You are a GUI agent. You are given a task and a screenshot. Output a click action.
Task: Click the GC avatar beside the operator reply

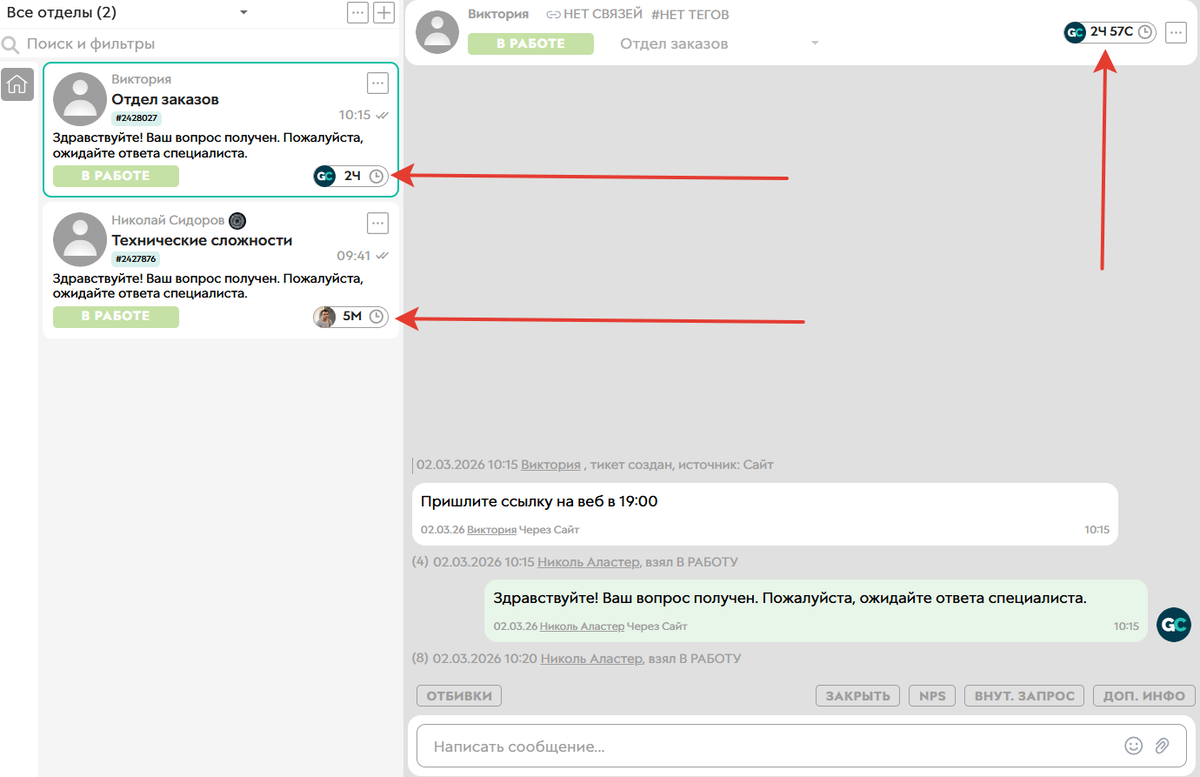(x=1173, y=625)
